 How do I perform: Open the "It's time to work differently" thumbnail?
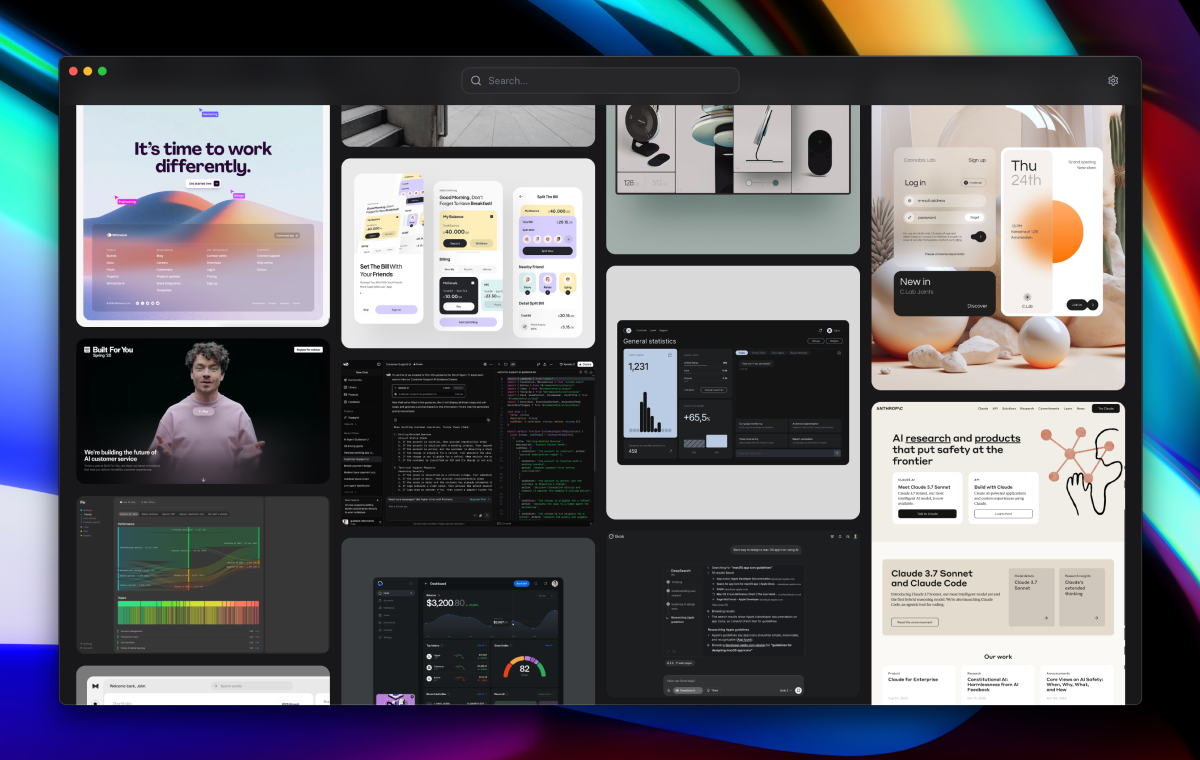203,215
